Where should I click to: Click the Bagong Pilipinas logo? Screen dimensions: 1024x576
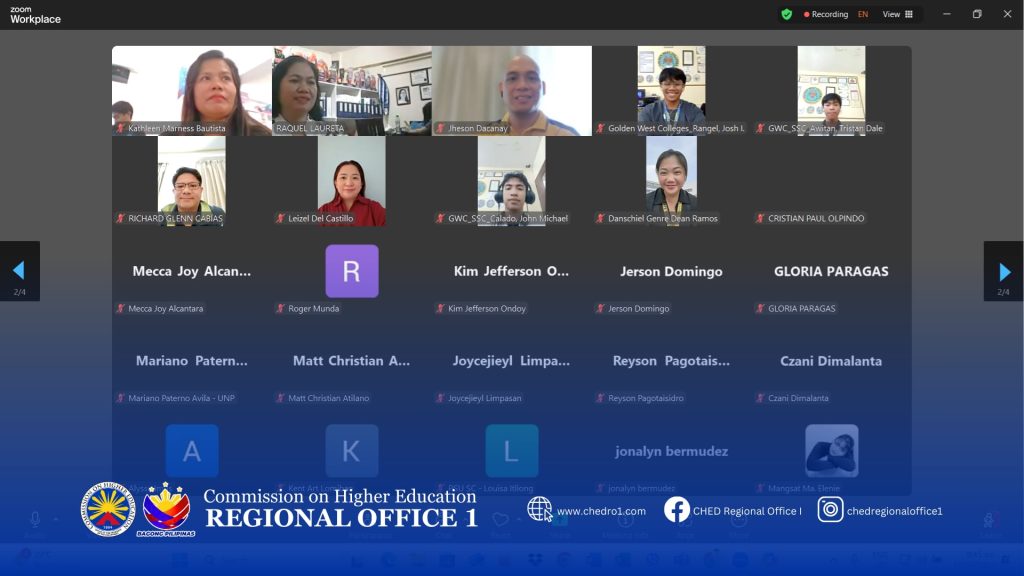[x=167, y=510]
